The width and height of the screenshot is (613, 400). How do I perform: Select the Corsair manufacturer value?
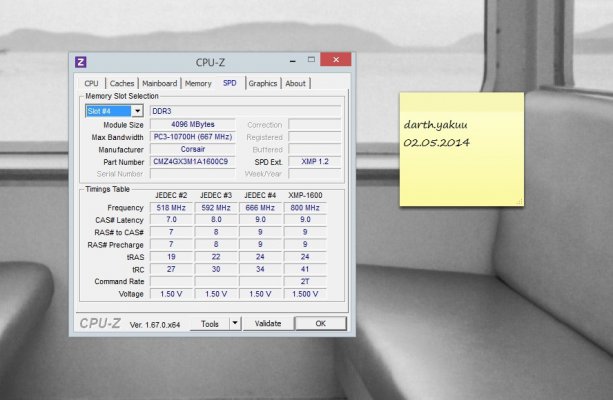[x=193, y=149]
